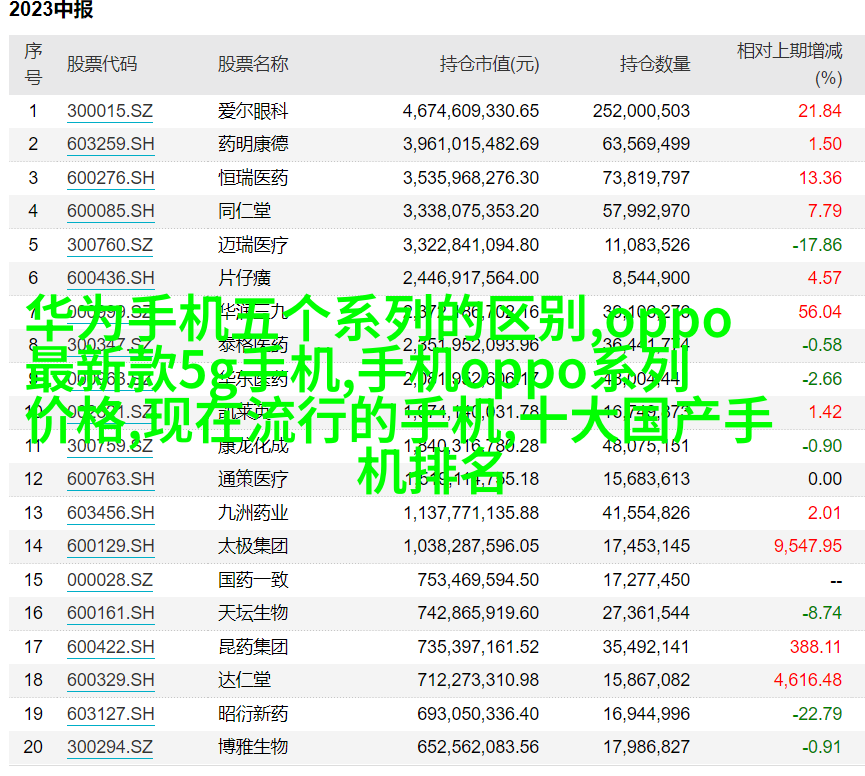Select stock name 同仁堂

click(x=244, y=211)
